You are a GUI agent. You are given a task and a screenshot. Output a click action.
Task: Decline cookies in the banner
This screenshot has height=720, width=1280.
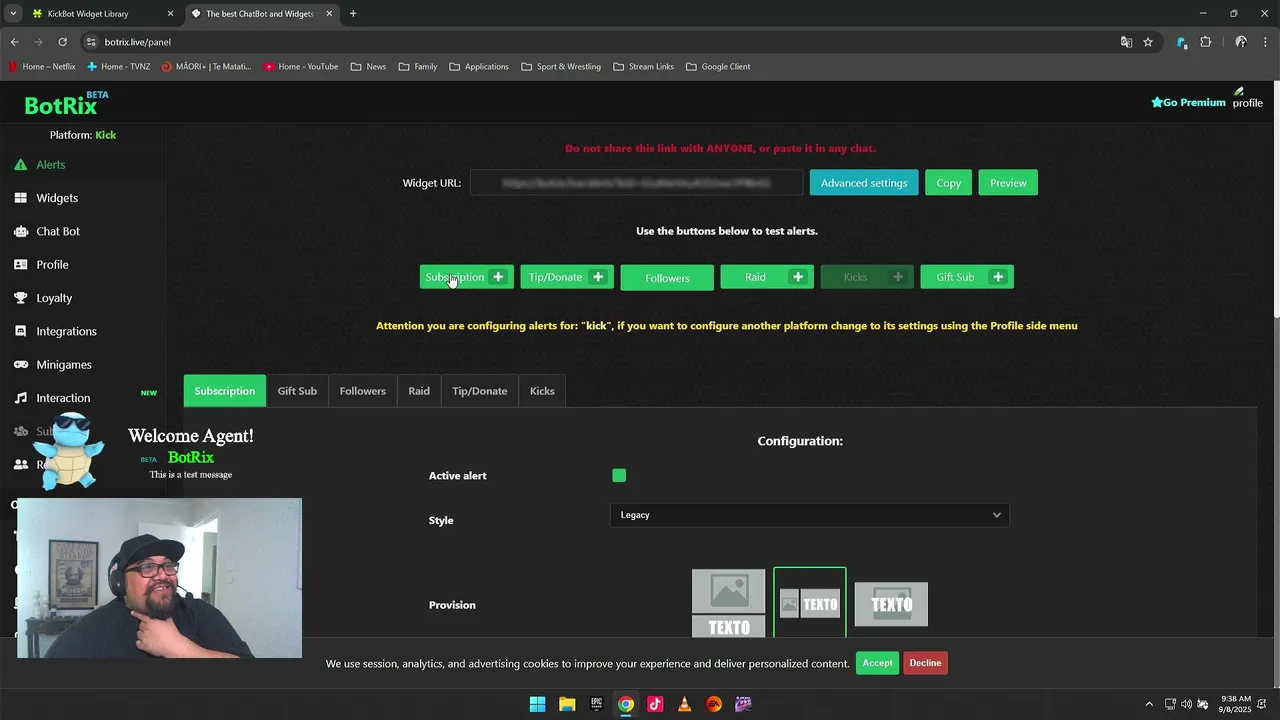point(925,663)
